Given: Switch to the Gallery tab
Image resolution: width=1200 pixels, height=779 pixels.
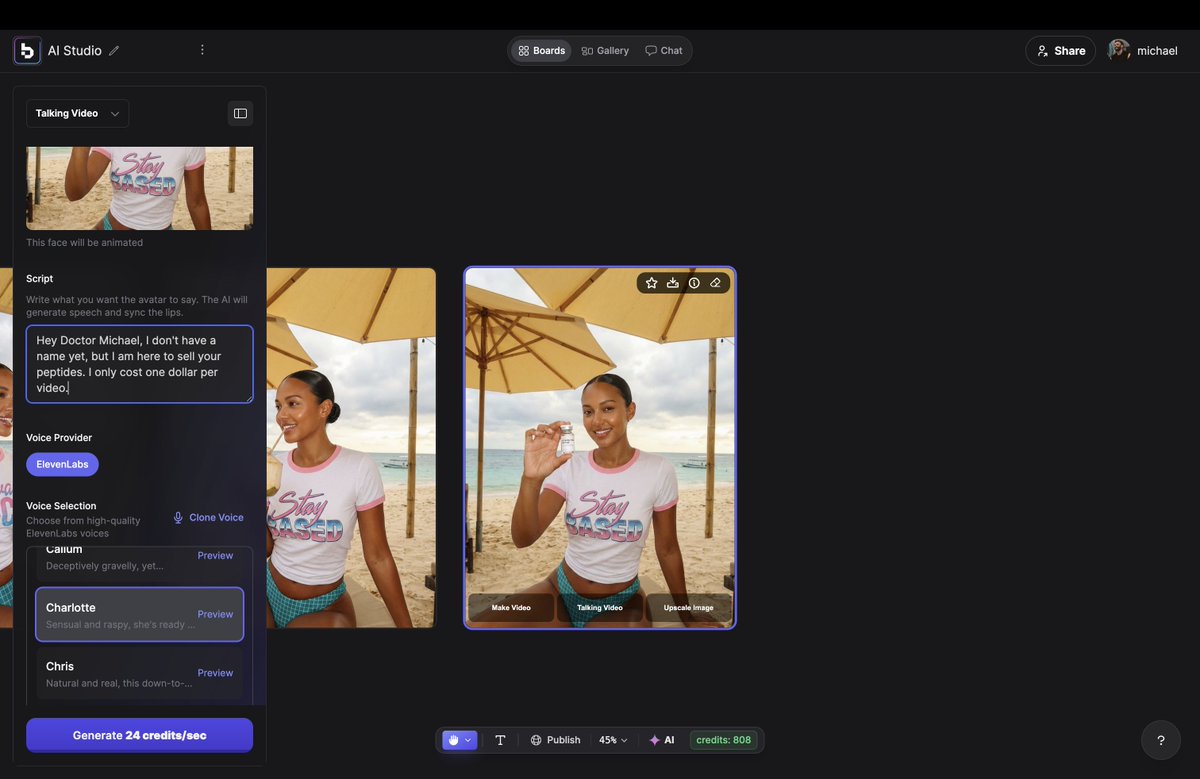Looking at the screenshot, I should click(605, 51).
